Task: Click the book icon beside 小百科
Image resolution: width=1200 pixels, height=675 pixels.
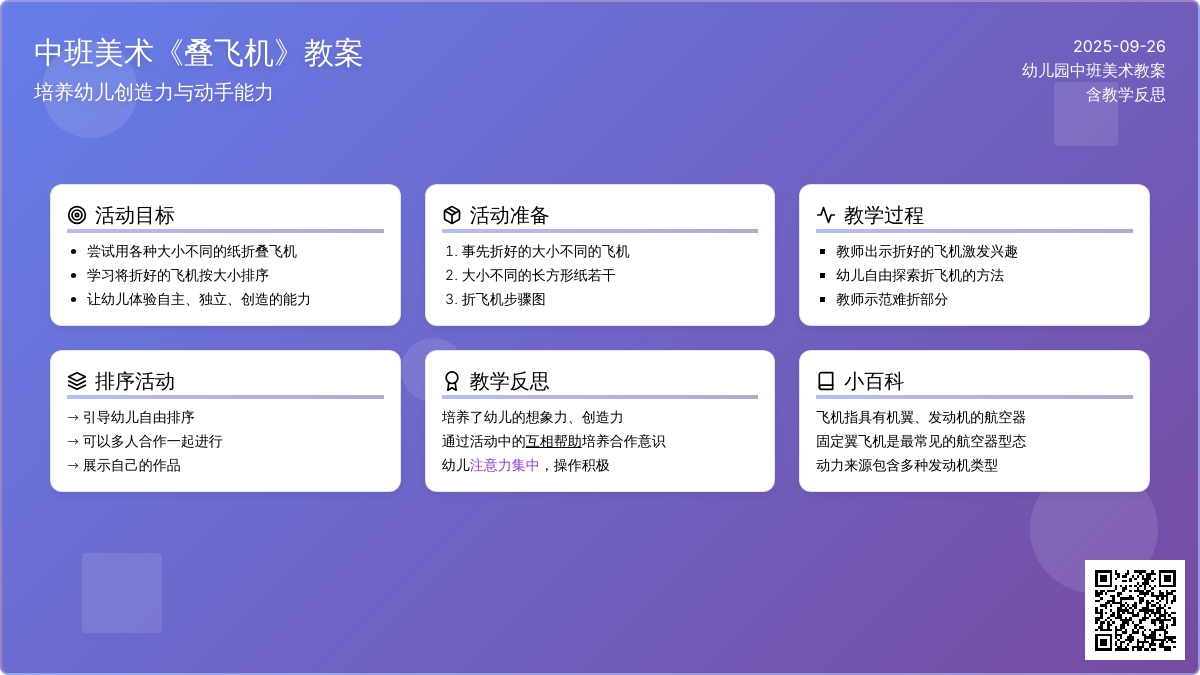Action: coord(826,381)
